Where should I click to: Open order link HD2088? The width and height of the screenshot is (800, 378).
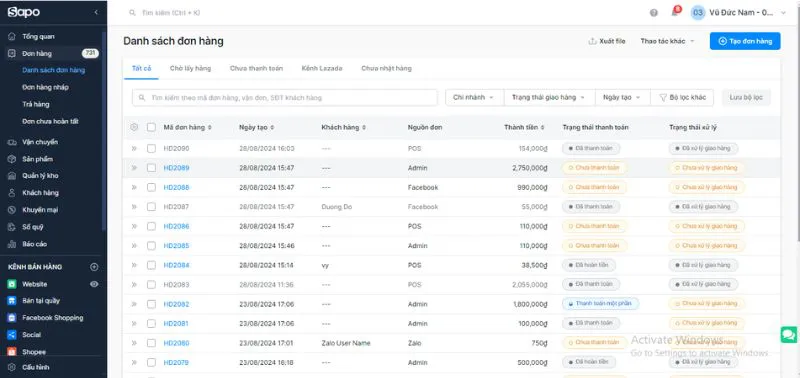pyautogui.click(x=176, y=187)
